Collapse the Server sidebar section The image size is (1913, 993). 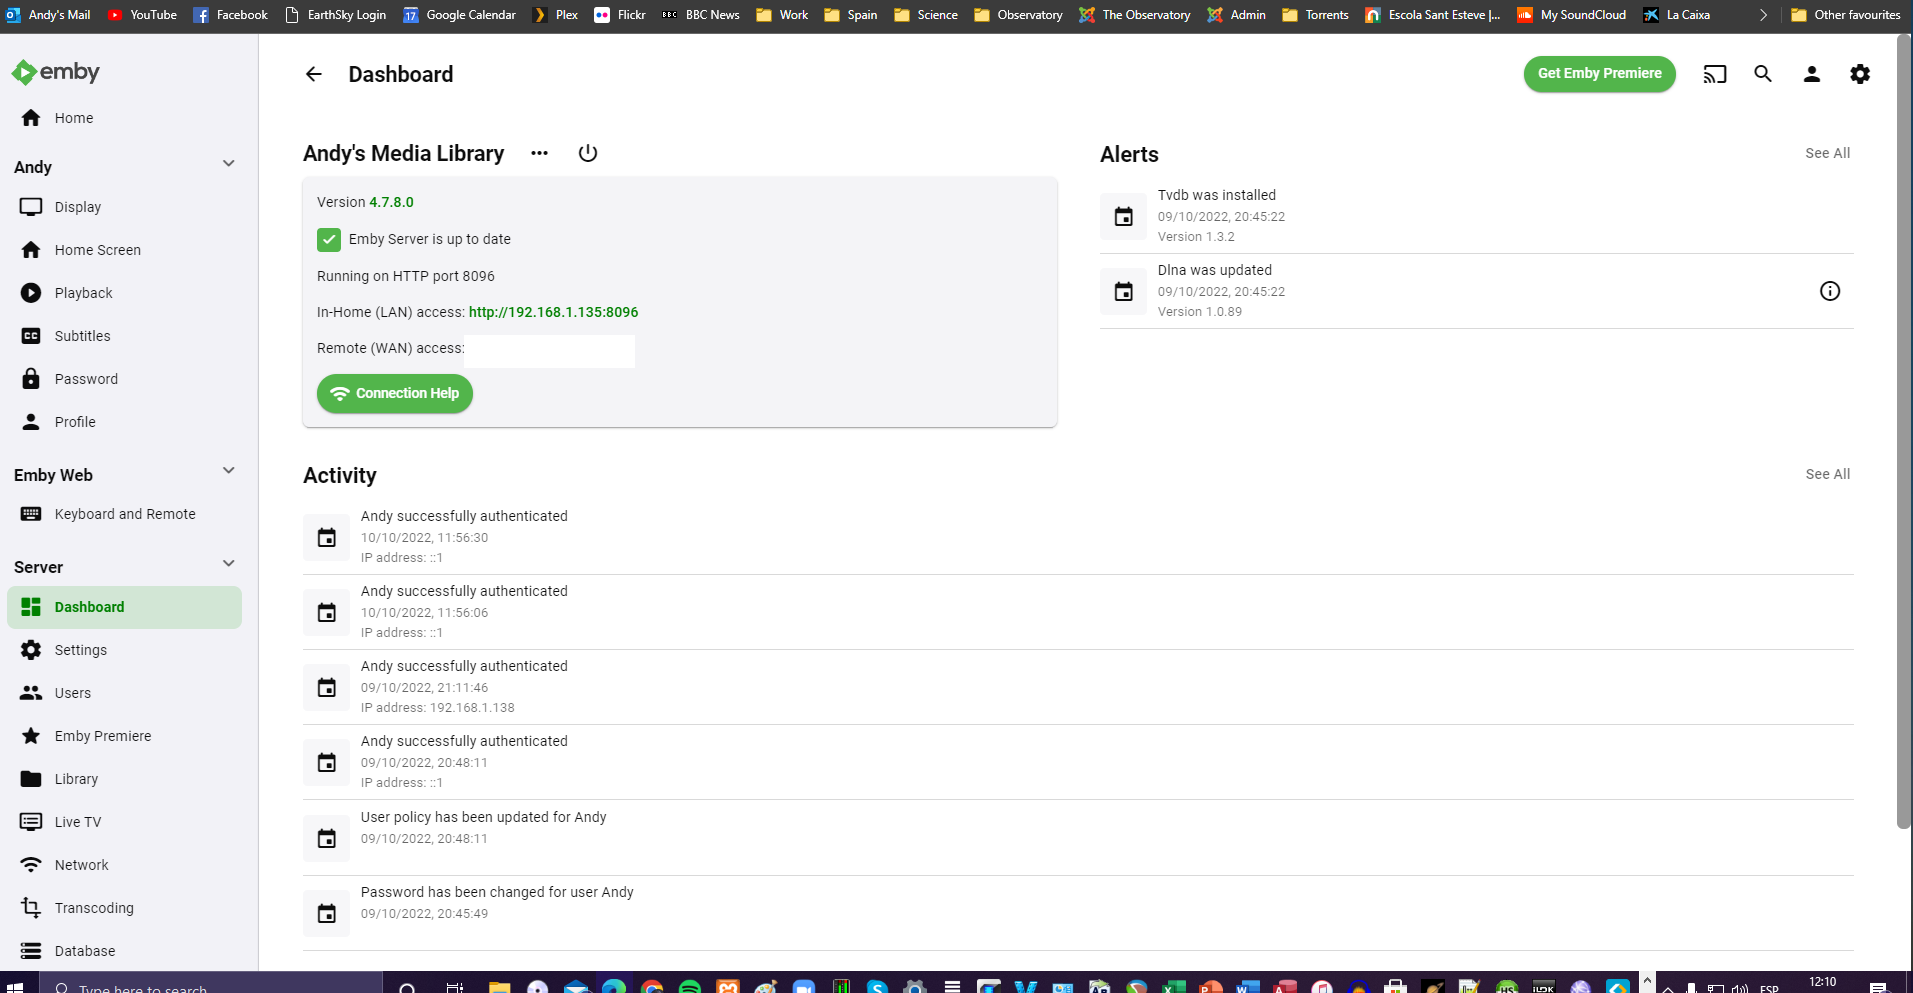point(228,564)
